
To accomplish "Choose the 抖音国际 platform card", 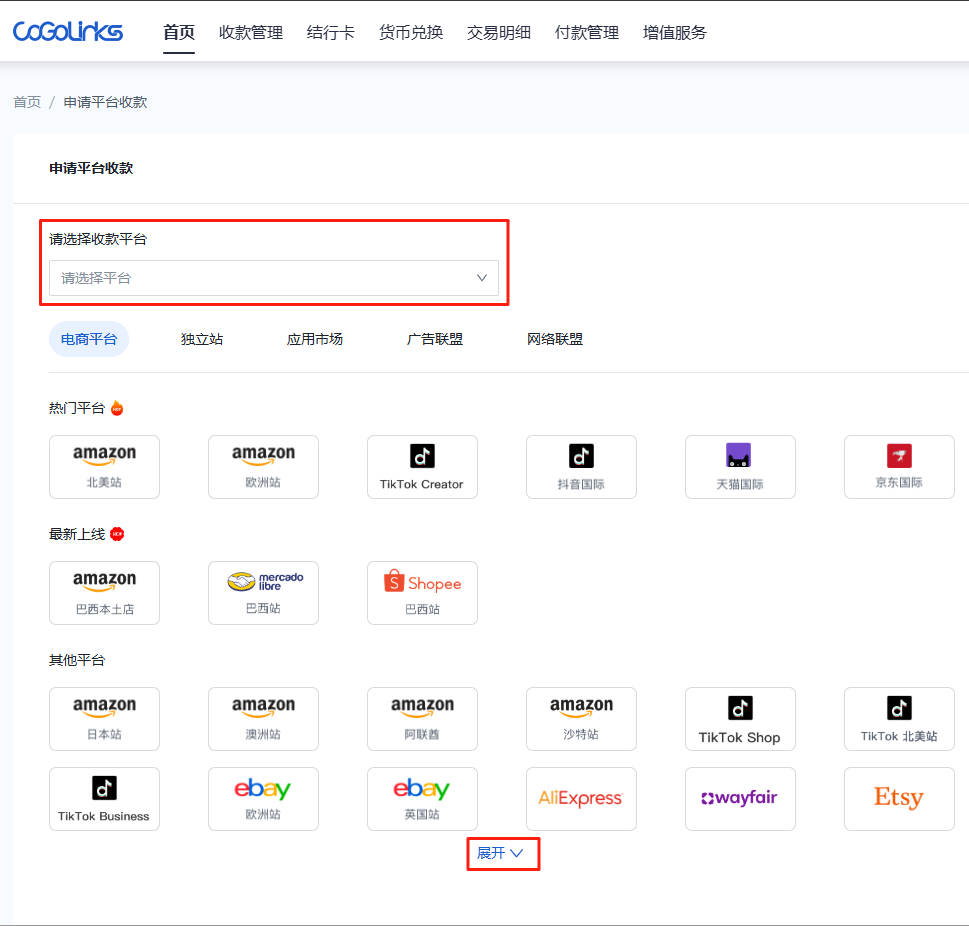I will point(582,467).
